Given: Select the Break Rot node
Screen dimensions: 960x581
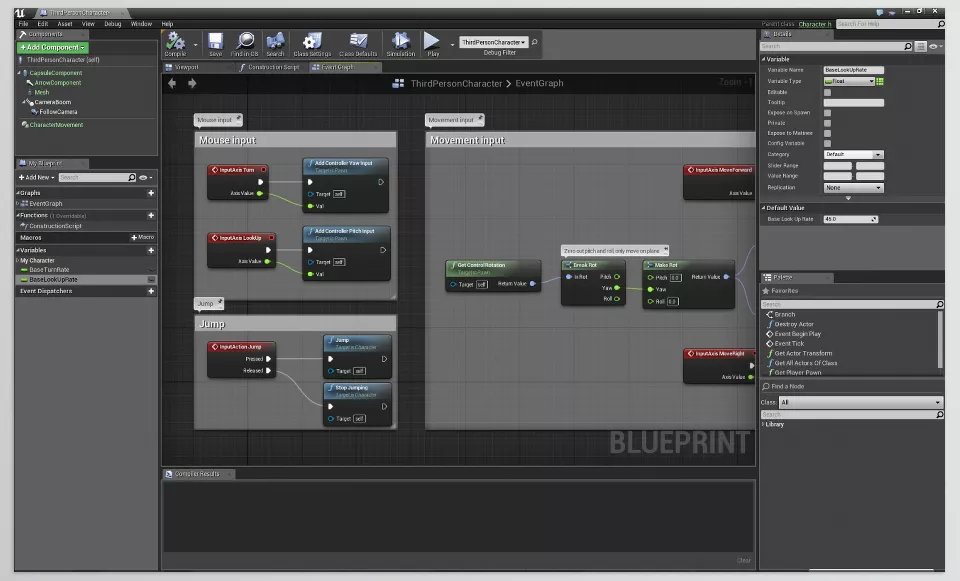Looking at the screenshot, I should pyautogui.click(x=593, y=282).
